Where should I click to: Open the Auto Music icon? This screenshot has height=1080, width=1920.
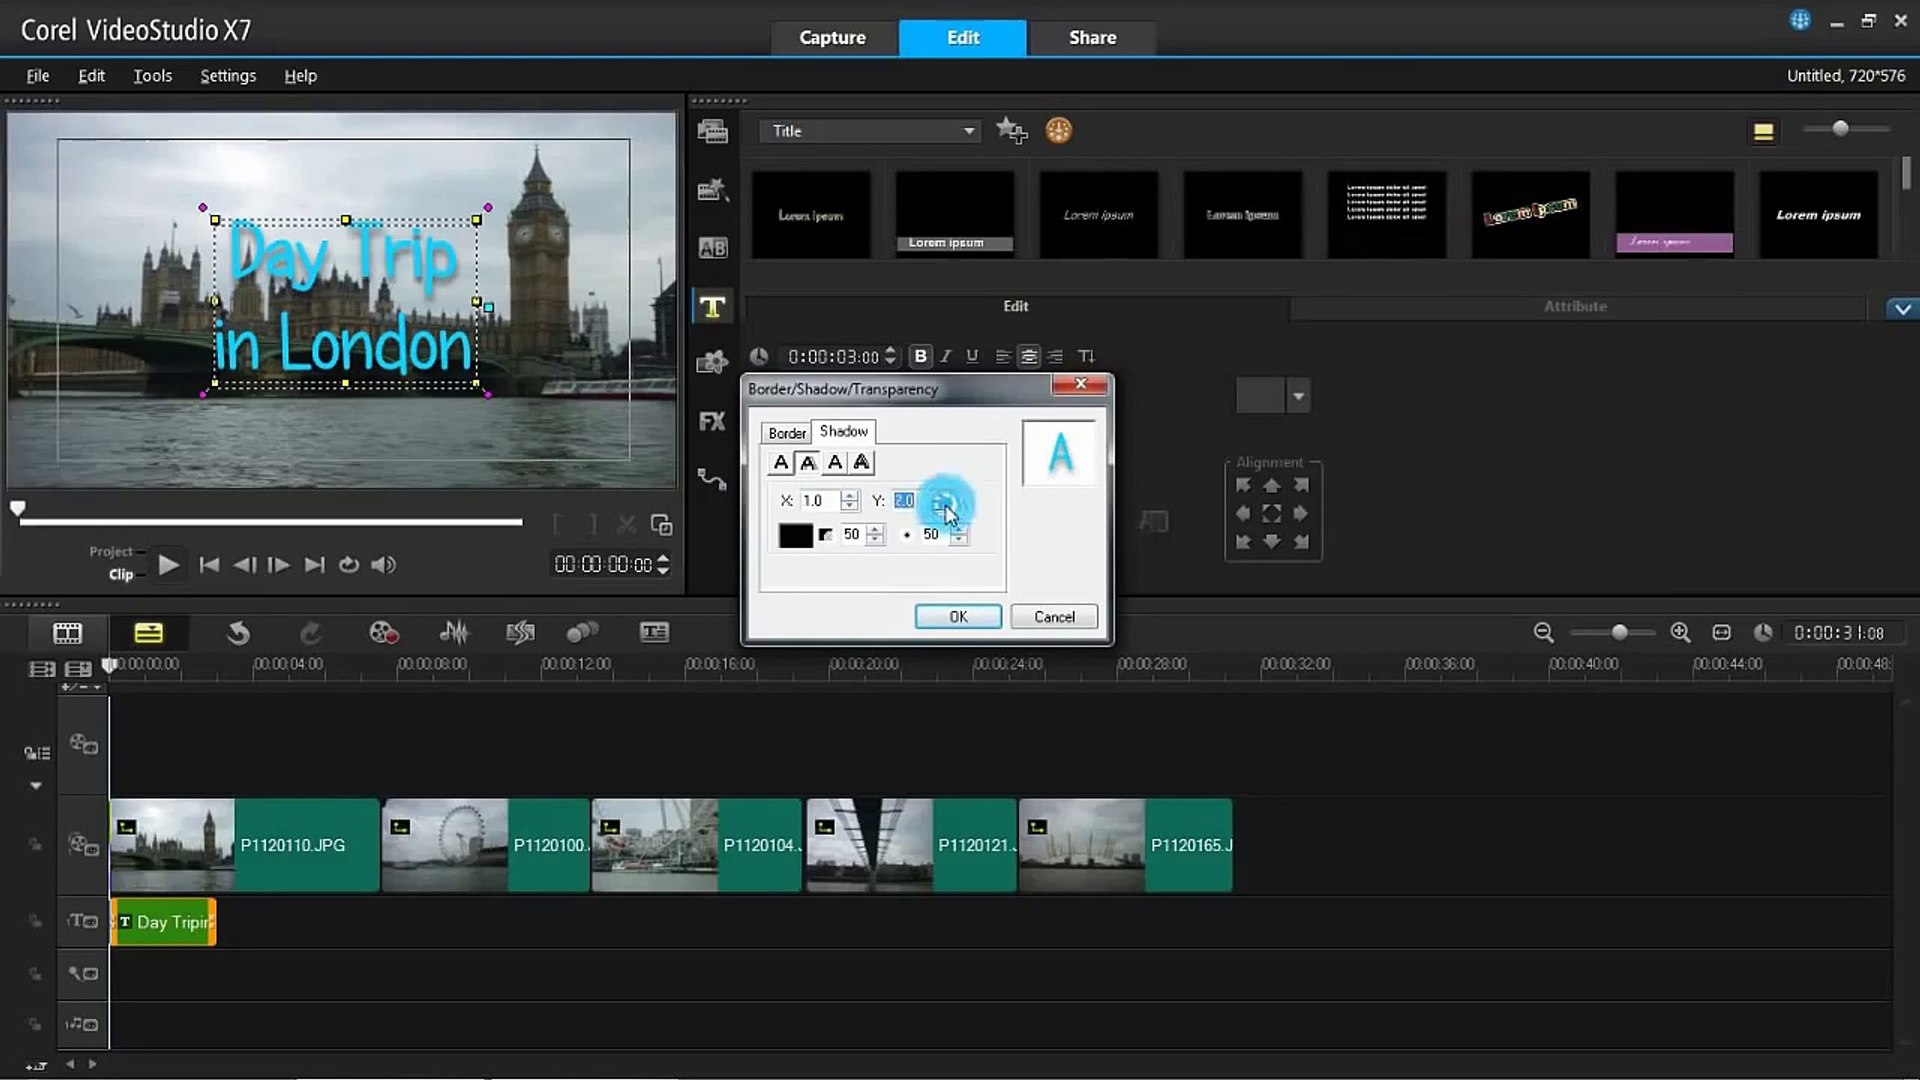tap(520, 633)
